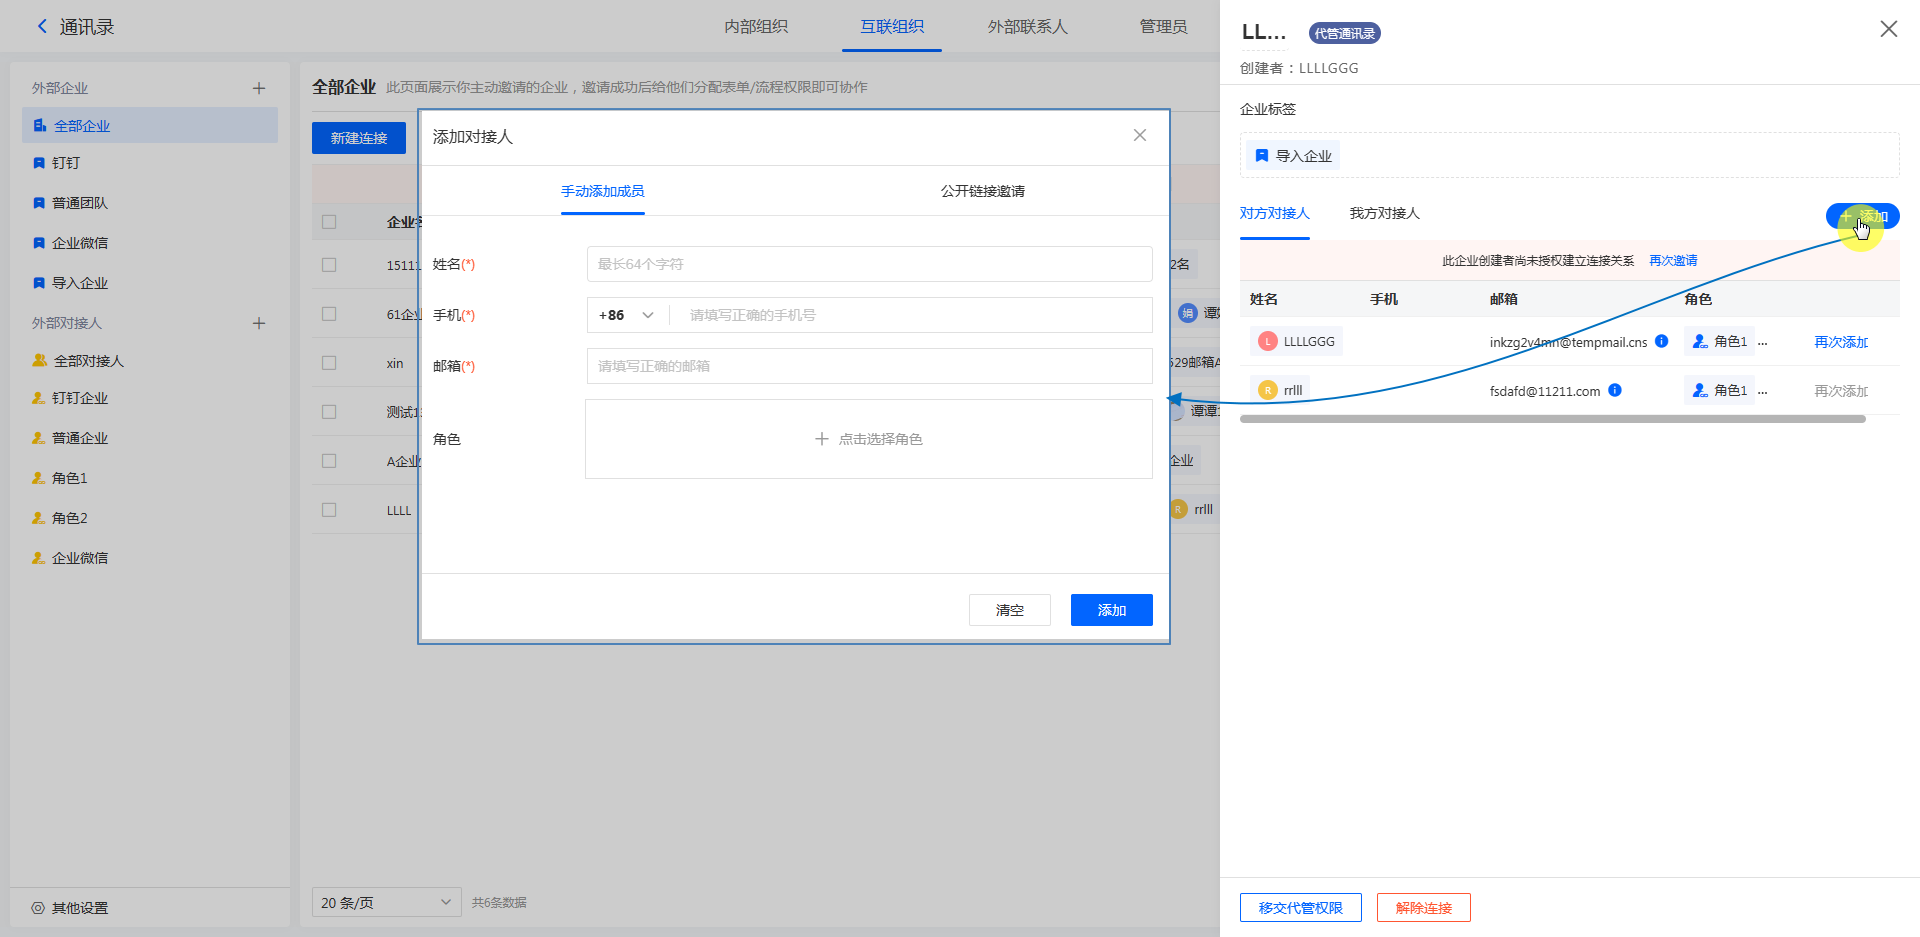Viewport: 1920px width, 937px height.
Task: Switch to 我方对接人 tab
Action: (1384, 213)
